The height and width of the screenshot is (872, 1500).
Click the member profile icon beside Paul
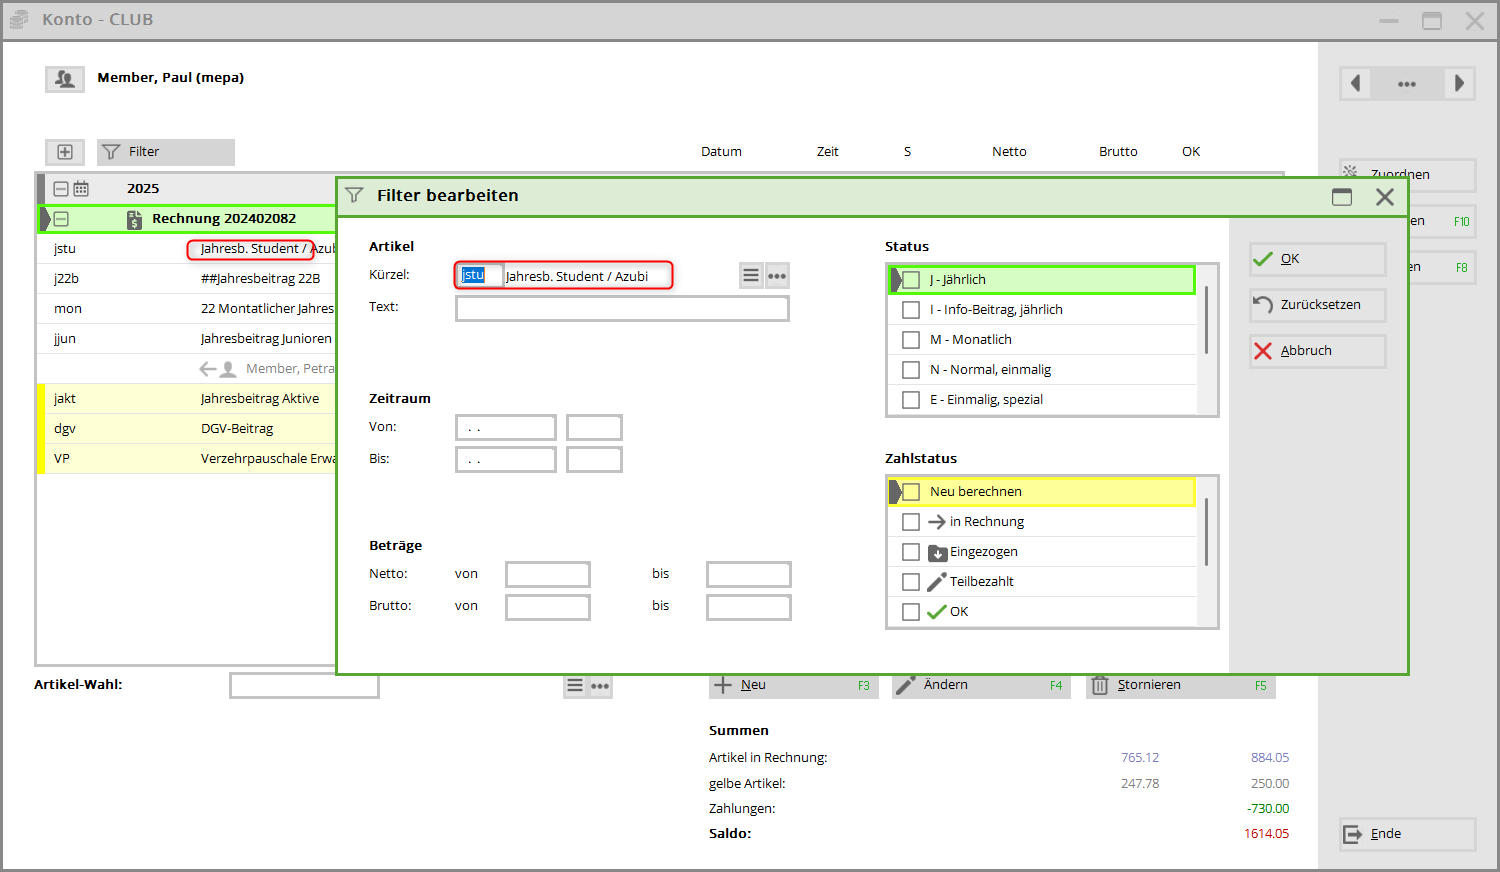[65, 79]
